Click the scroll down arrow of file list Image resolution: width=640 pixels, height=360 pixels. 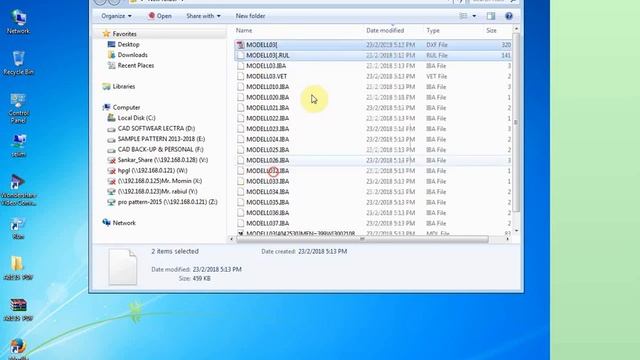516,231
